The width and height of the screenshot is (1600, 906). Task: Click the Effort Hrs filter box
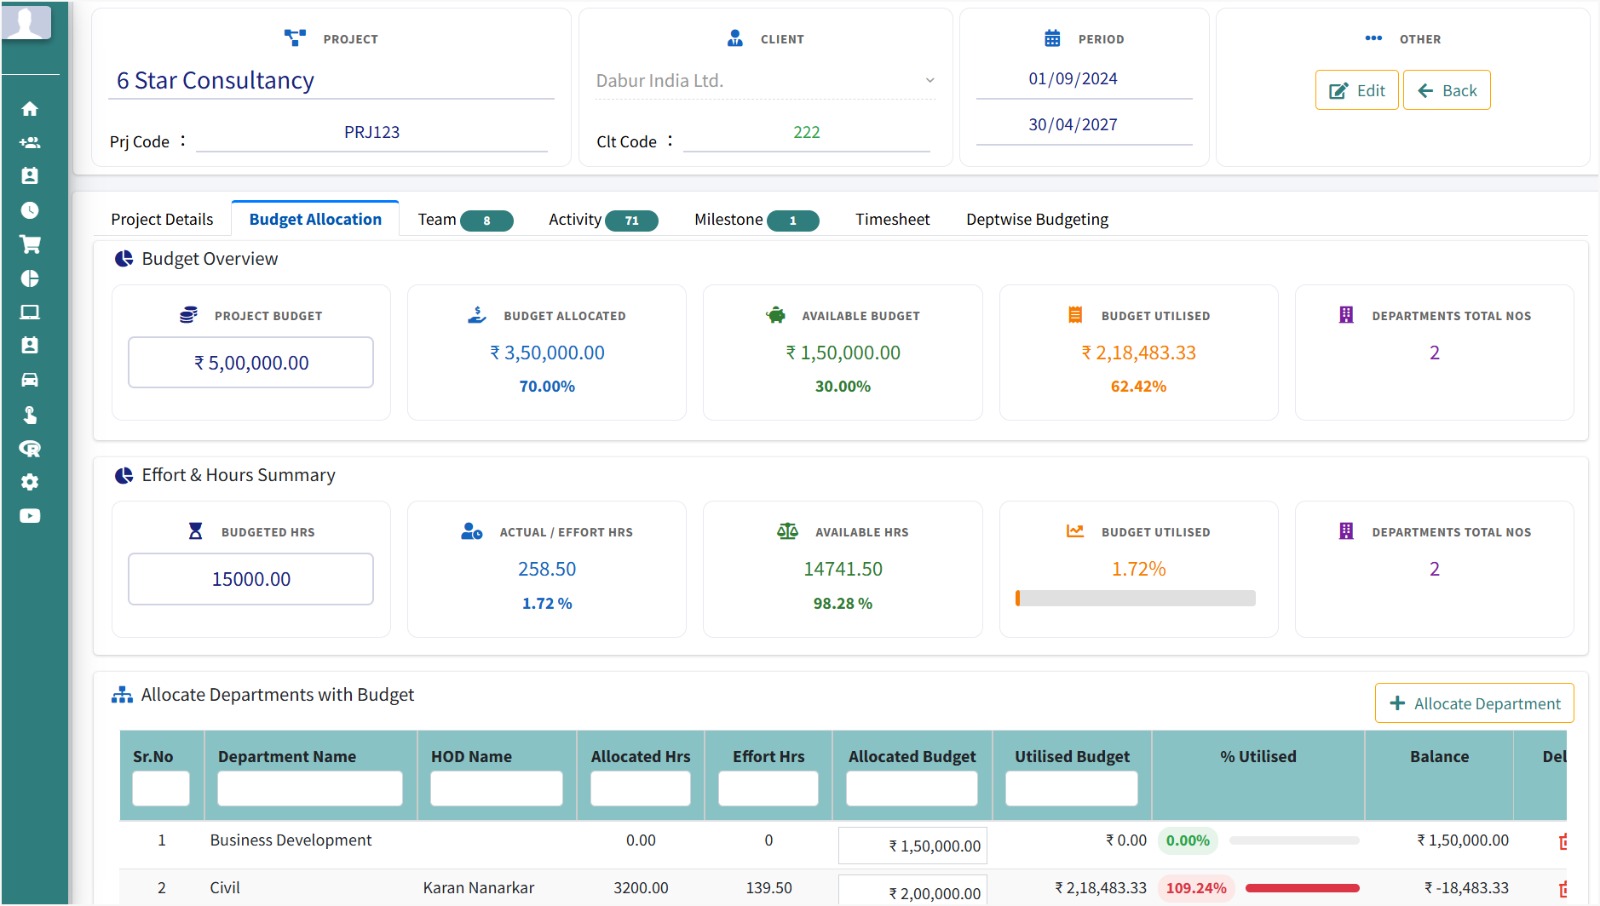click(x=768, y=789)
